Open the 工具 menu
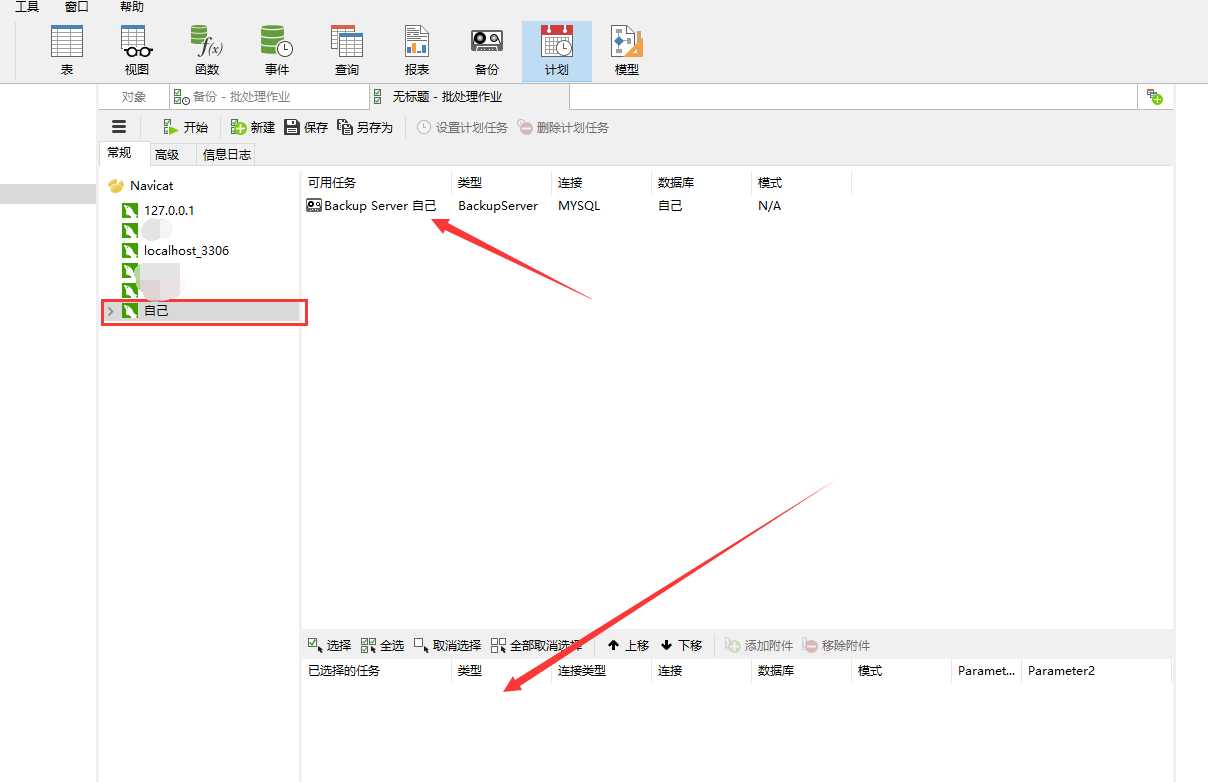1208x782 pixels. (27, 7)
